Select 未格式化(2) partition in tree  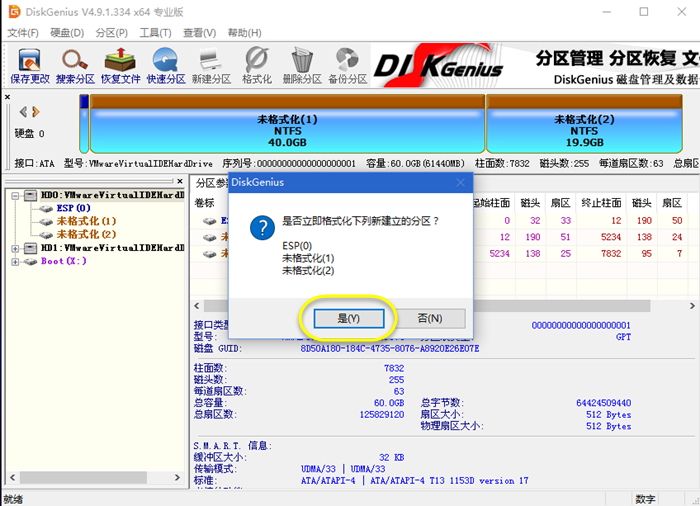(86, 234)
